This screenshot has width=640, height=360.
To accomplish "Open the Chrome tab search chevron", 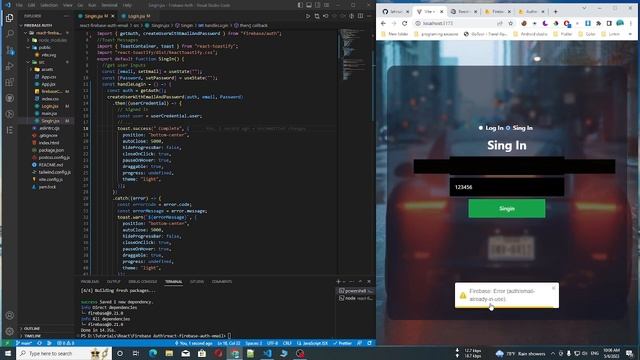I will point(584,8).
